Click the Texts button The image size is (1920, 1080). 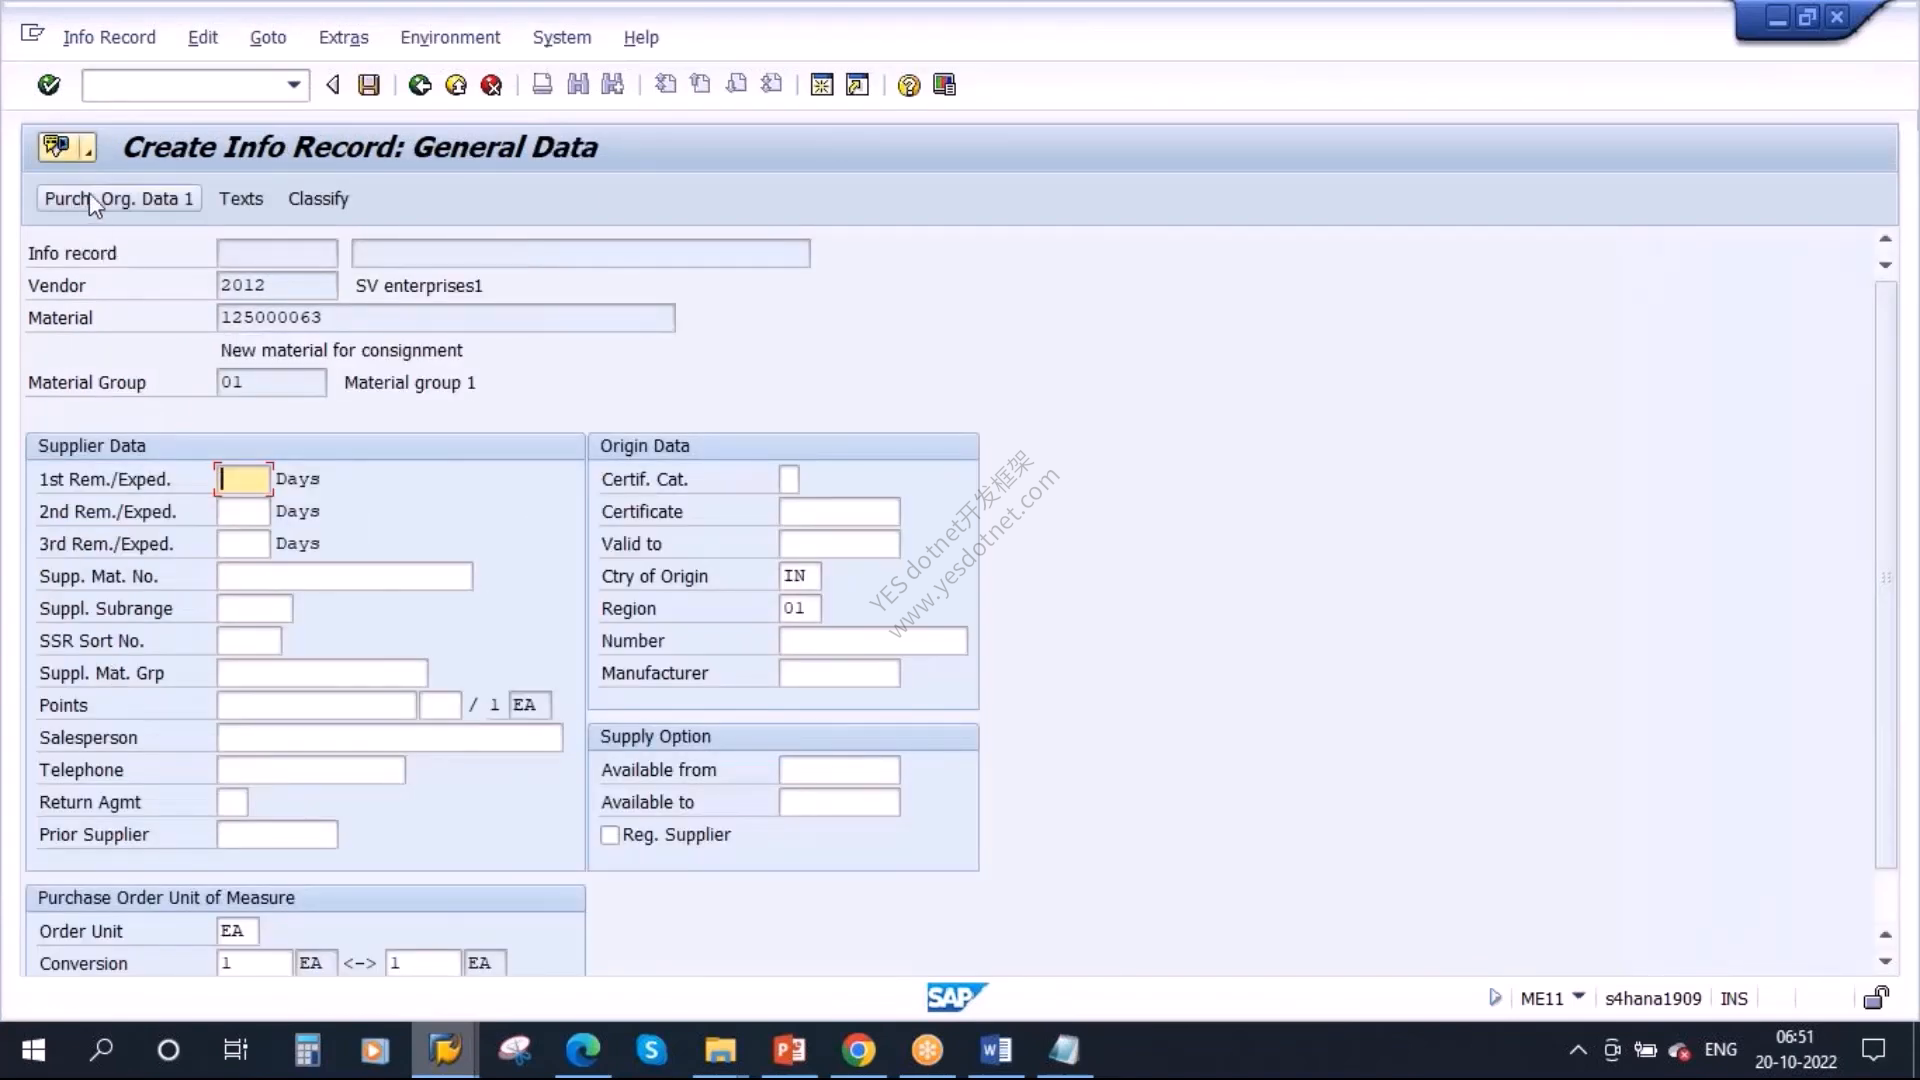point(241,199)
